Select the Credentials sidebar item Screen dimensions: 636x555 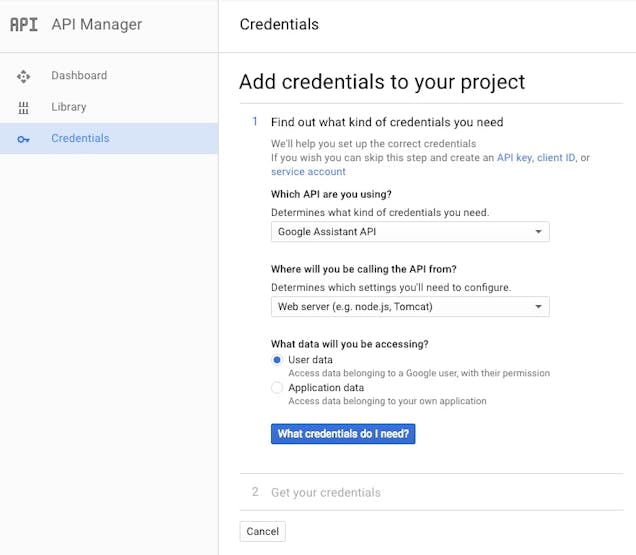[x=109, y=138]
